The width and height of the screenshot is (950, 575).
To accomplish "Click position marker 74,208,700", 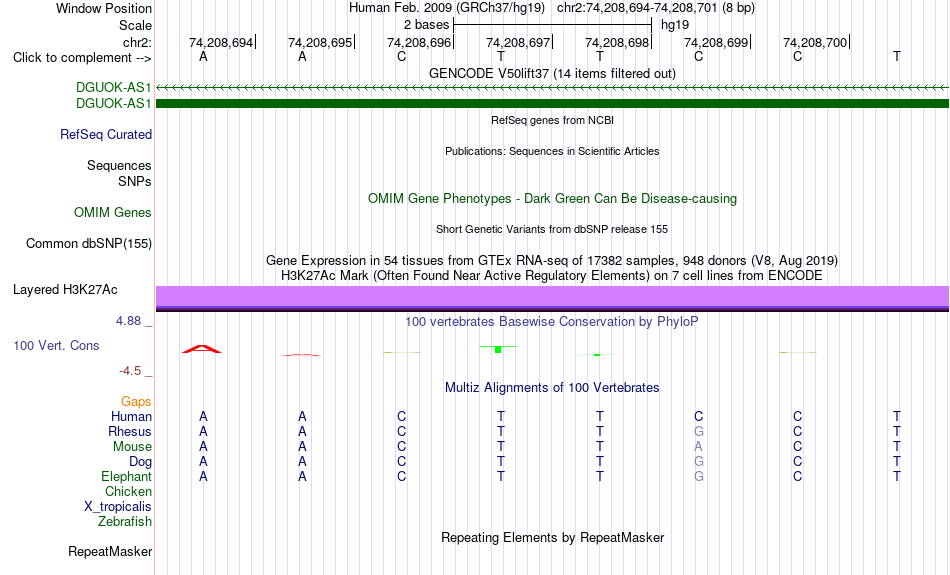I will pyautogui.click(x=815, y=42).
